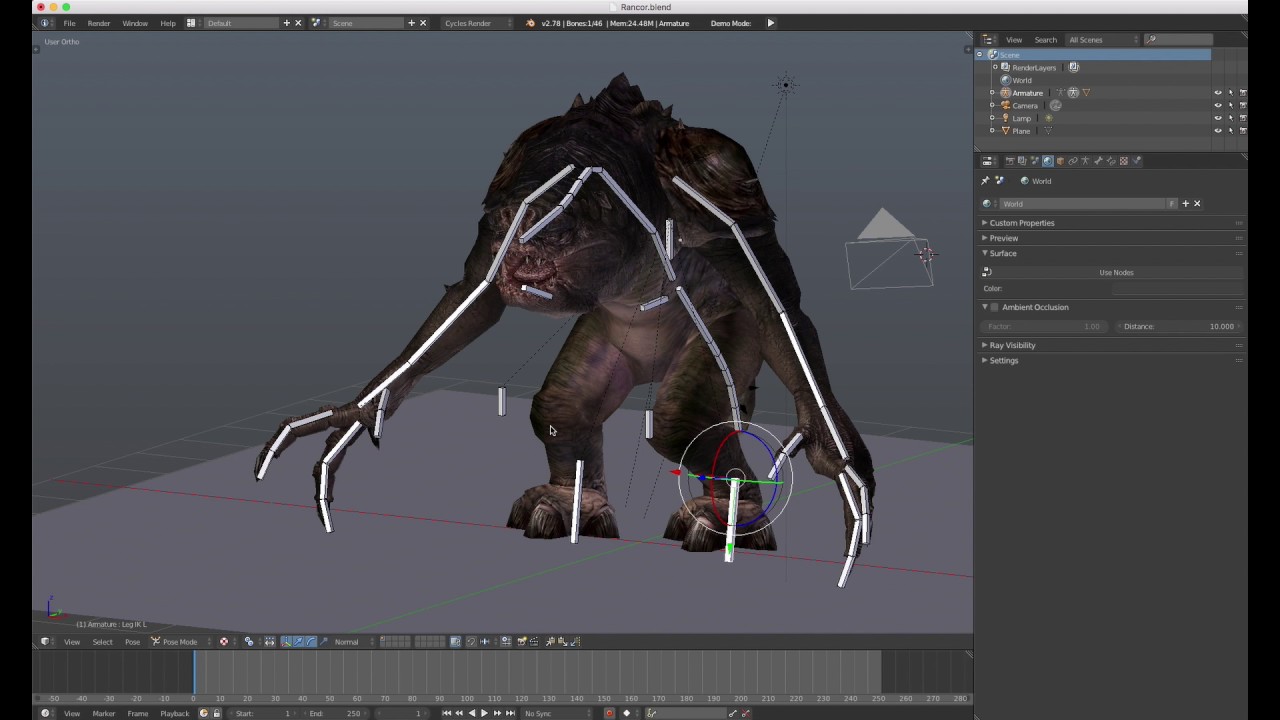
Task: Open the Render menu in top header
Action: 98,23
